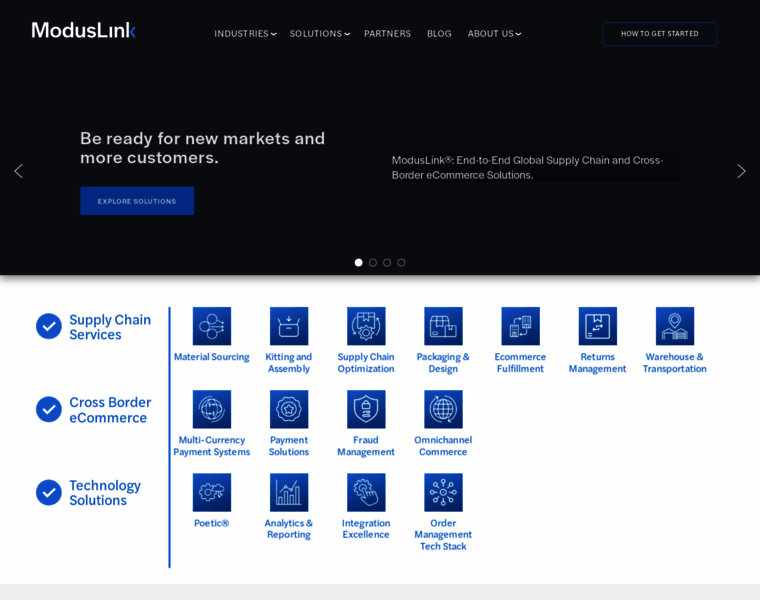Click the Warehouse & Transportation text link
This screenshot has height=600, width=760.
click(x=675, y=363)
